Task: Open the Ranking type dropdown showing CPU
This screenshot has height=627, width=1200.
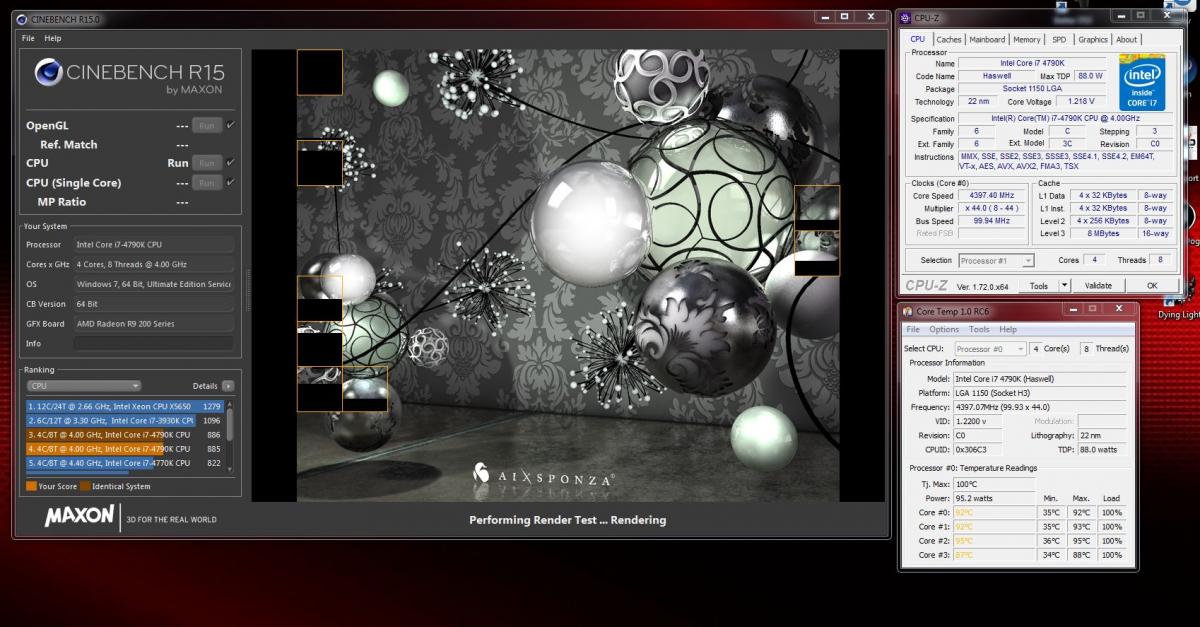Action: point(84,386)
